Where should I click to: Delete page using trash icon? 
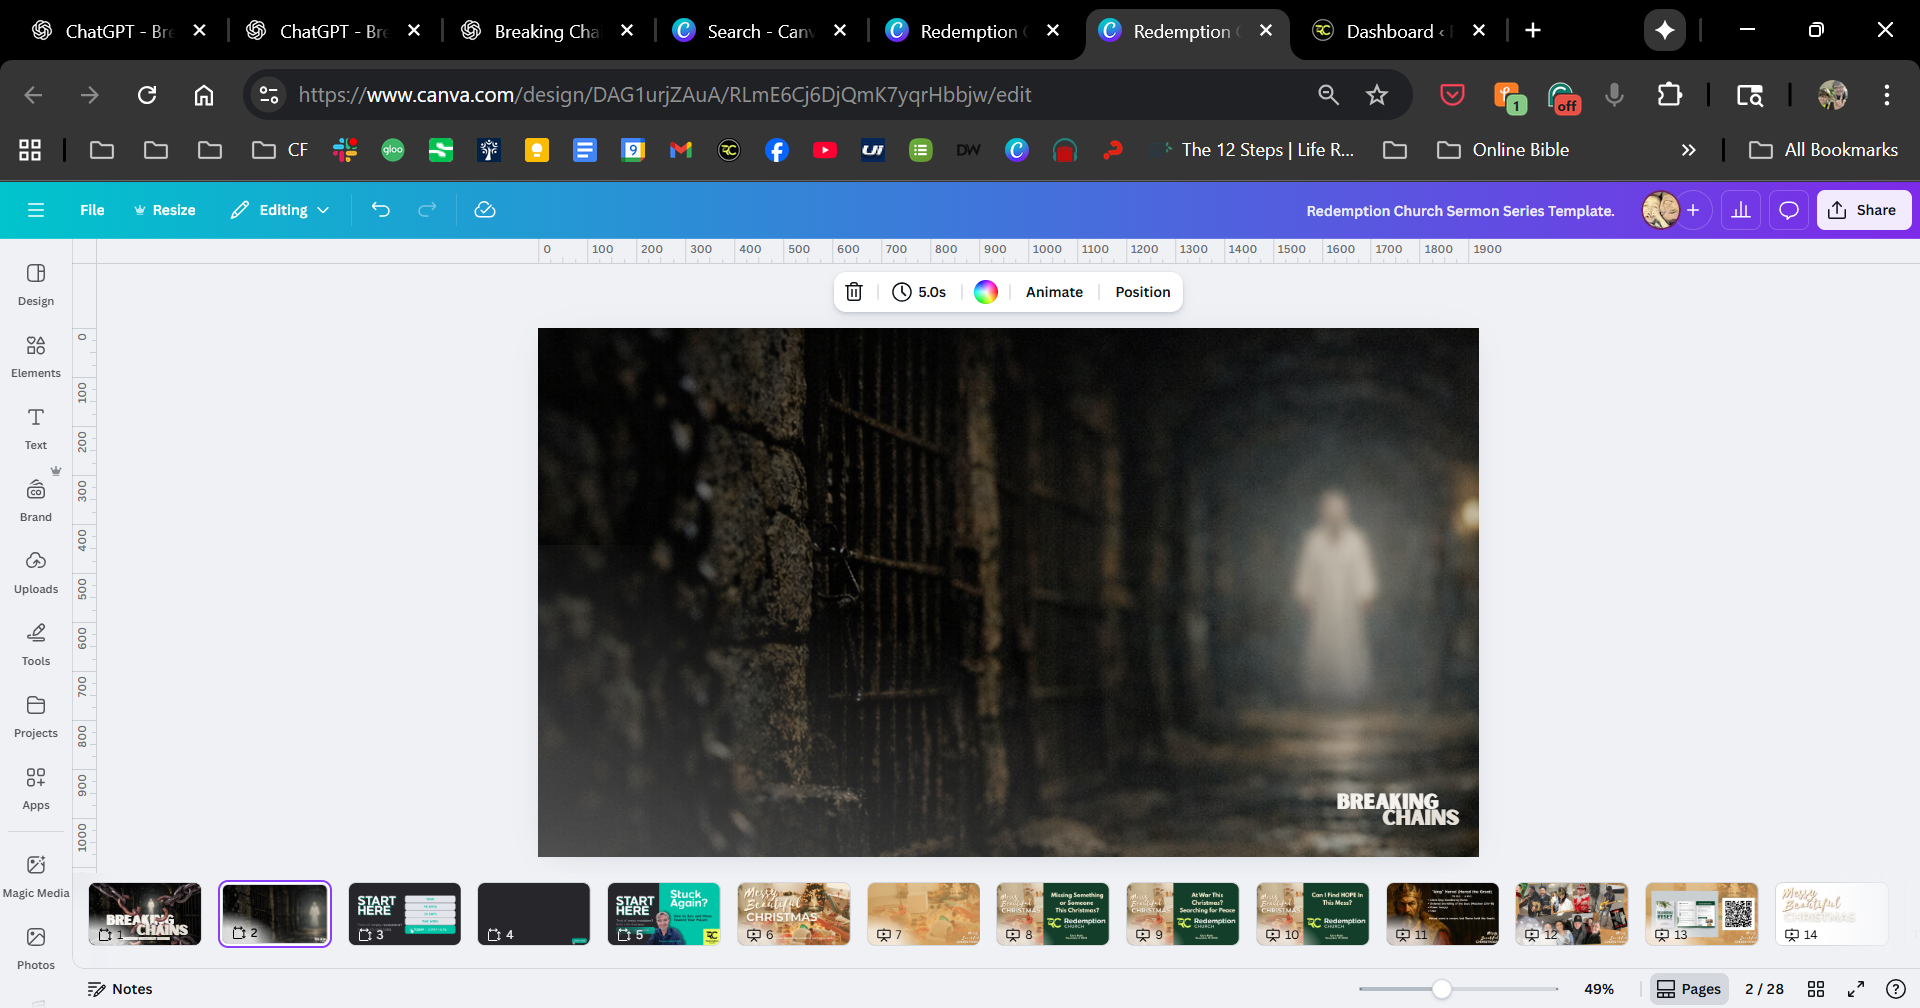(854, 292)
